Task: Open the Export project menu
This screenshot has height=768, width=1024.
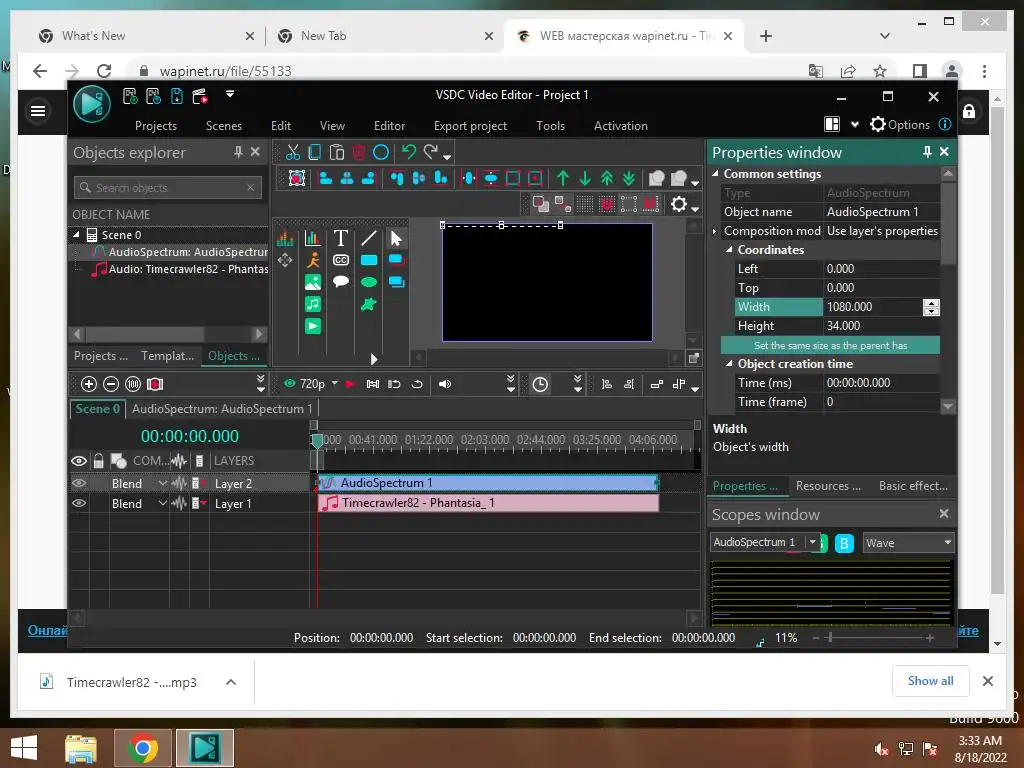Action: [470, 125]
